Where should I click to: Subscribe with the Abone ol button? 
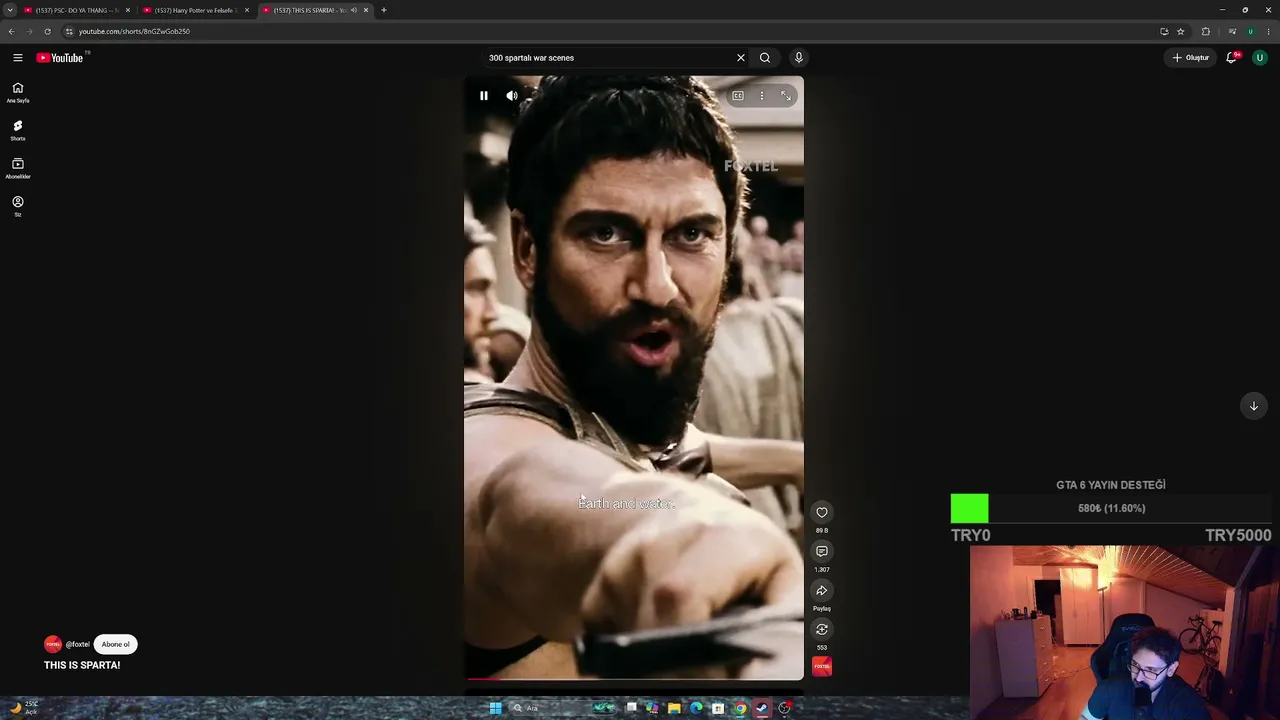(115, 644)
